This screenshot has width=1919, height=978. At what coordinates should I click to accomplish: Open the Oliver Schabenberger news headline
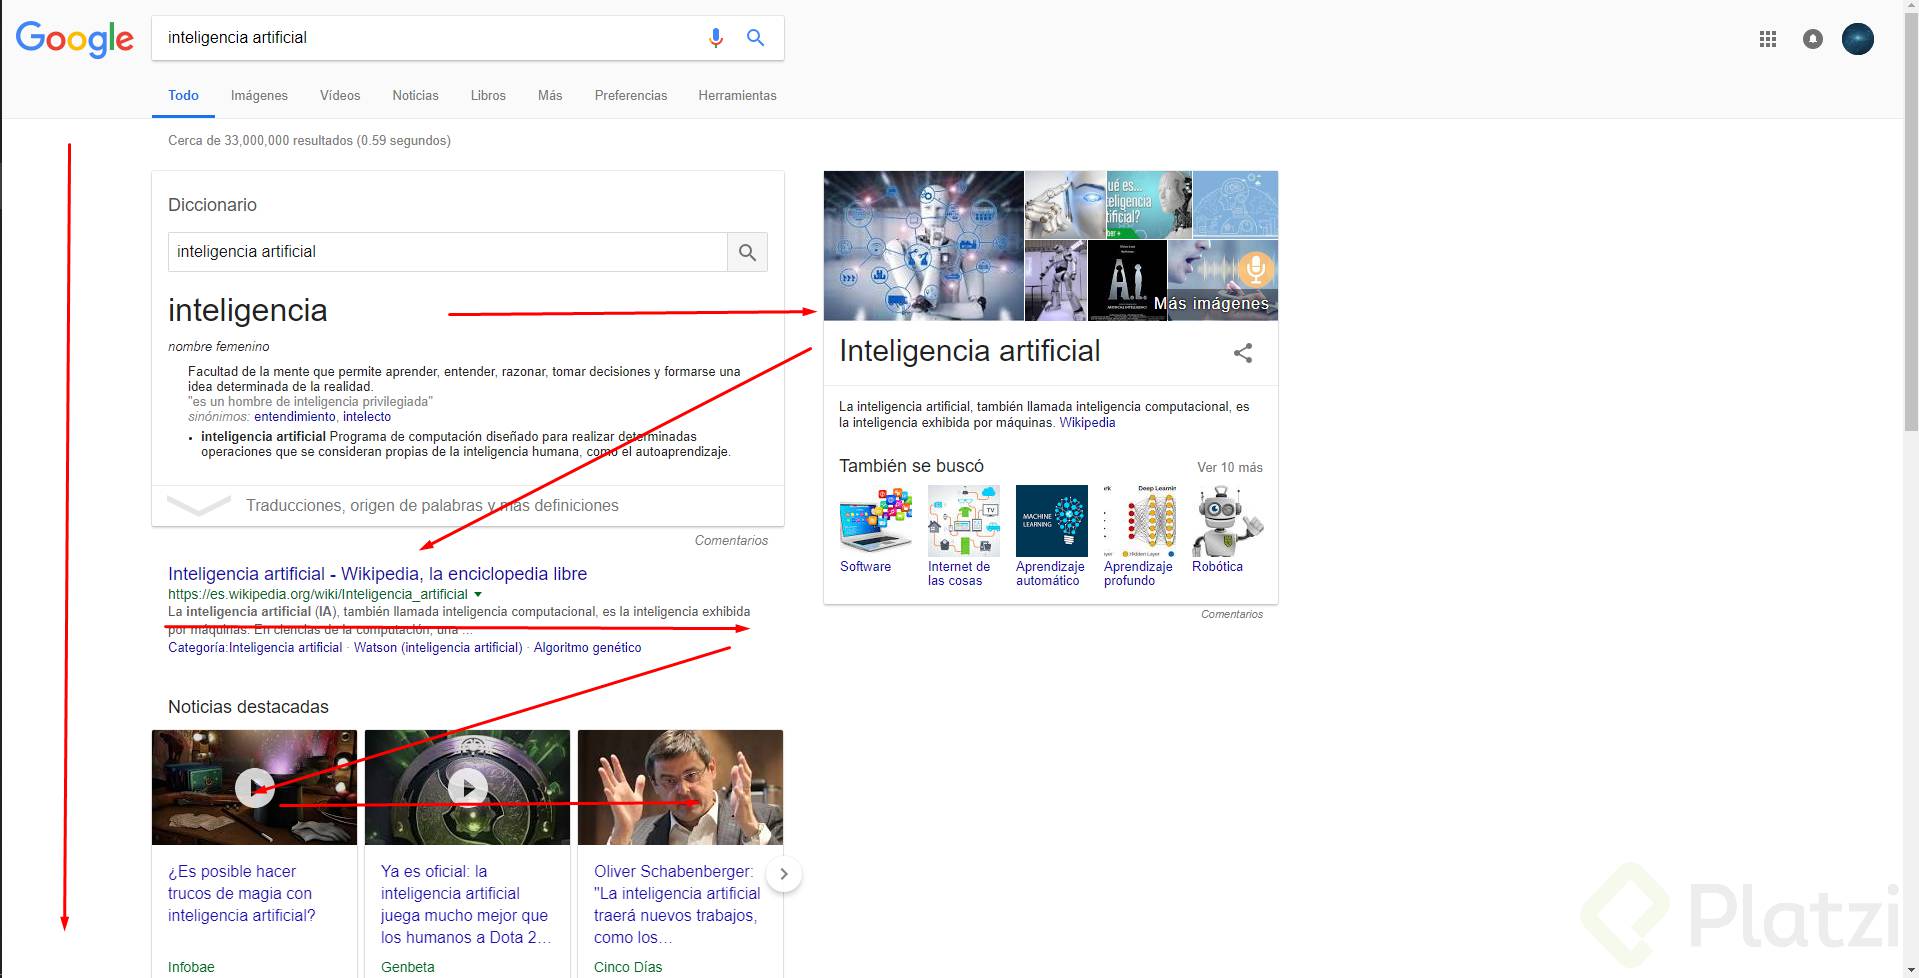677,905
